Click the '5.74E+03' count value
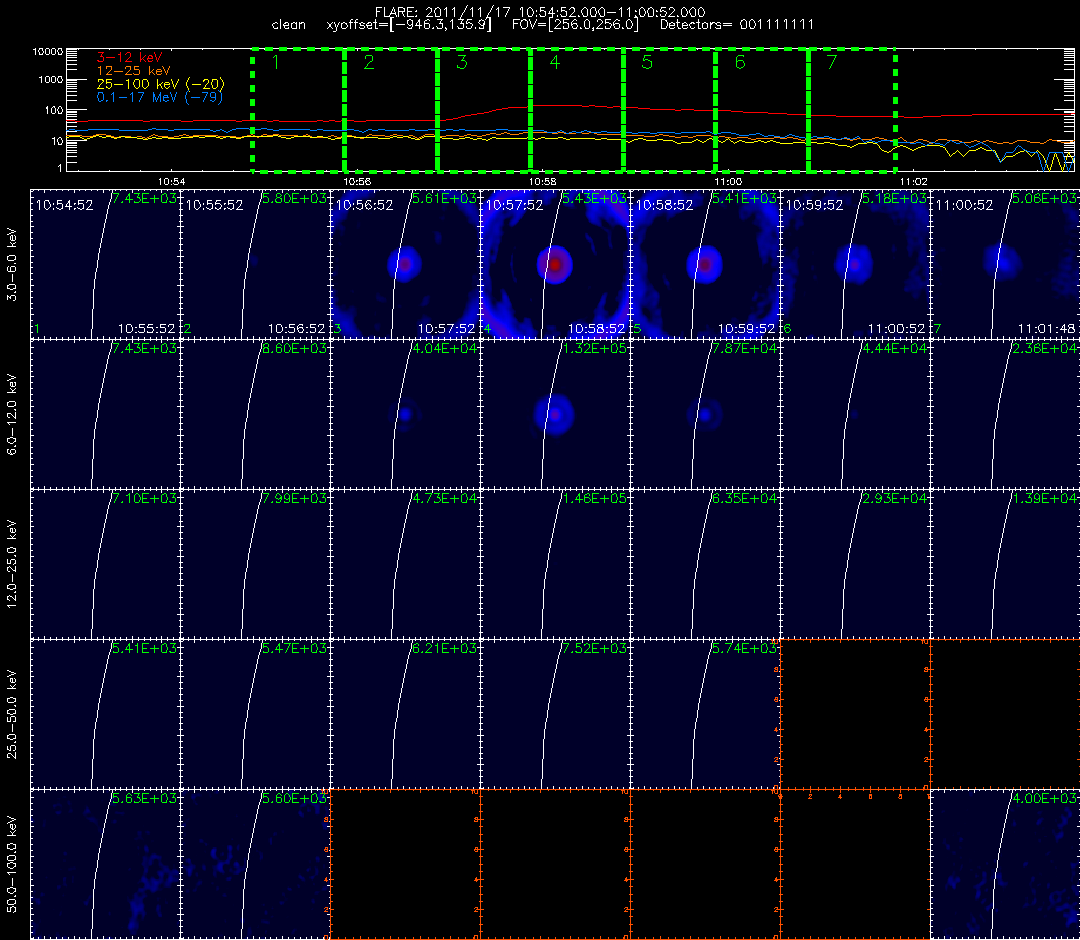This screenshot has width=1080, height=940. click(x=745, y=648)
